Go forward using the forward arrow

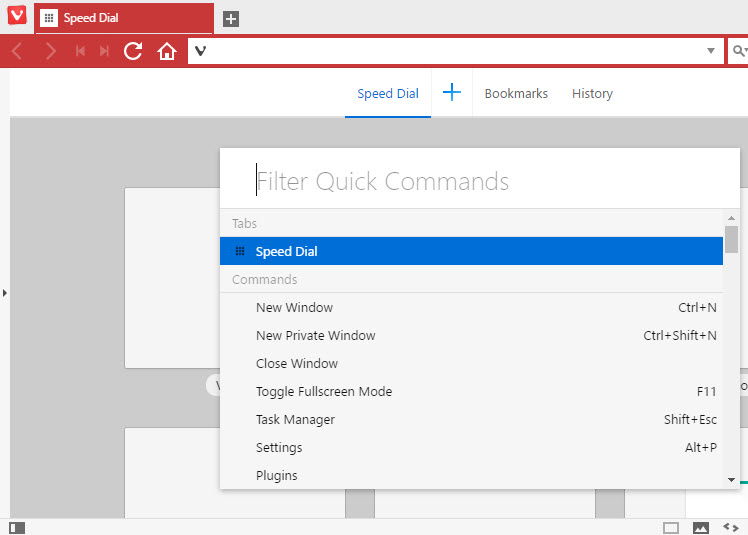(x=50, y=51)
